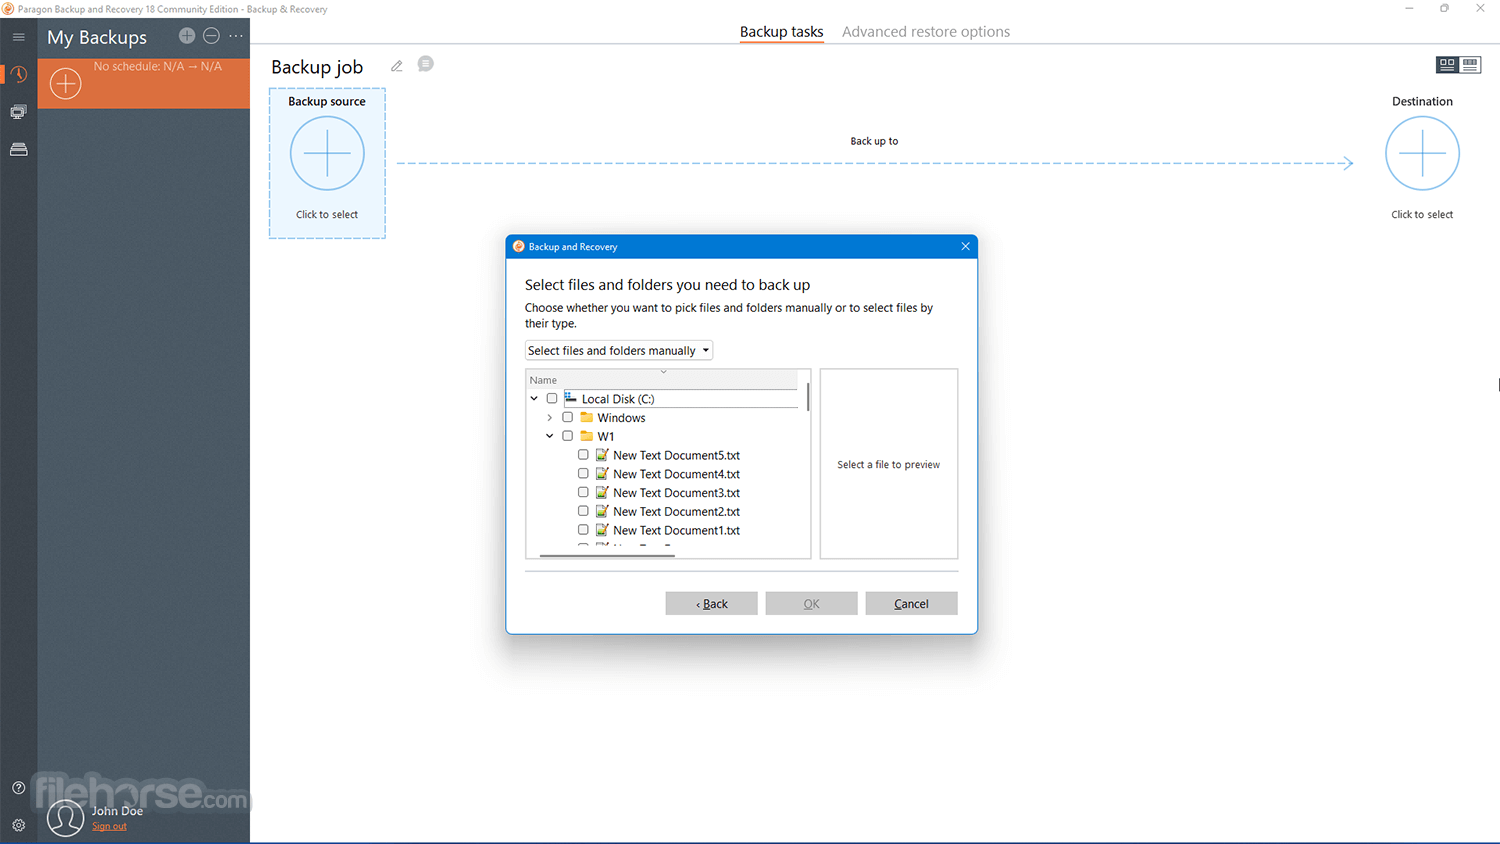Select New Text Document2.txt file name

point(676,511)
